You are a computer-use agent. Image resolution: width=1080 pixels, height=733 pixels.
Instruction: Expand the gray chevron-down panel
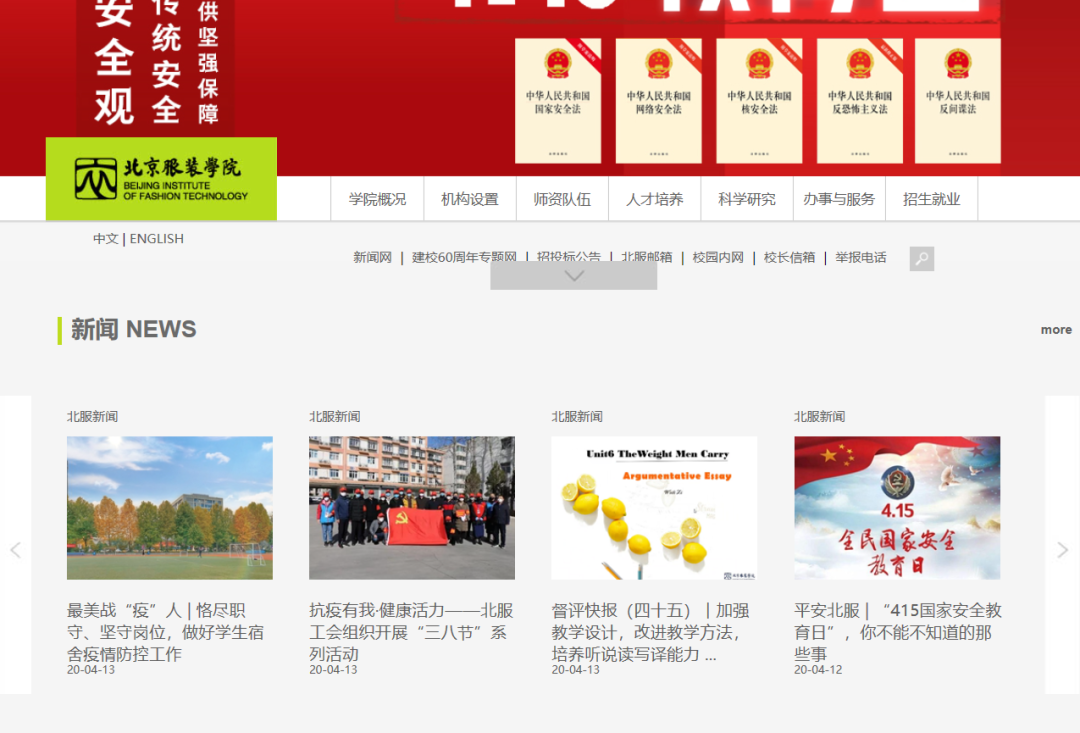pyautogui.click(x=573, y=276)
